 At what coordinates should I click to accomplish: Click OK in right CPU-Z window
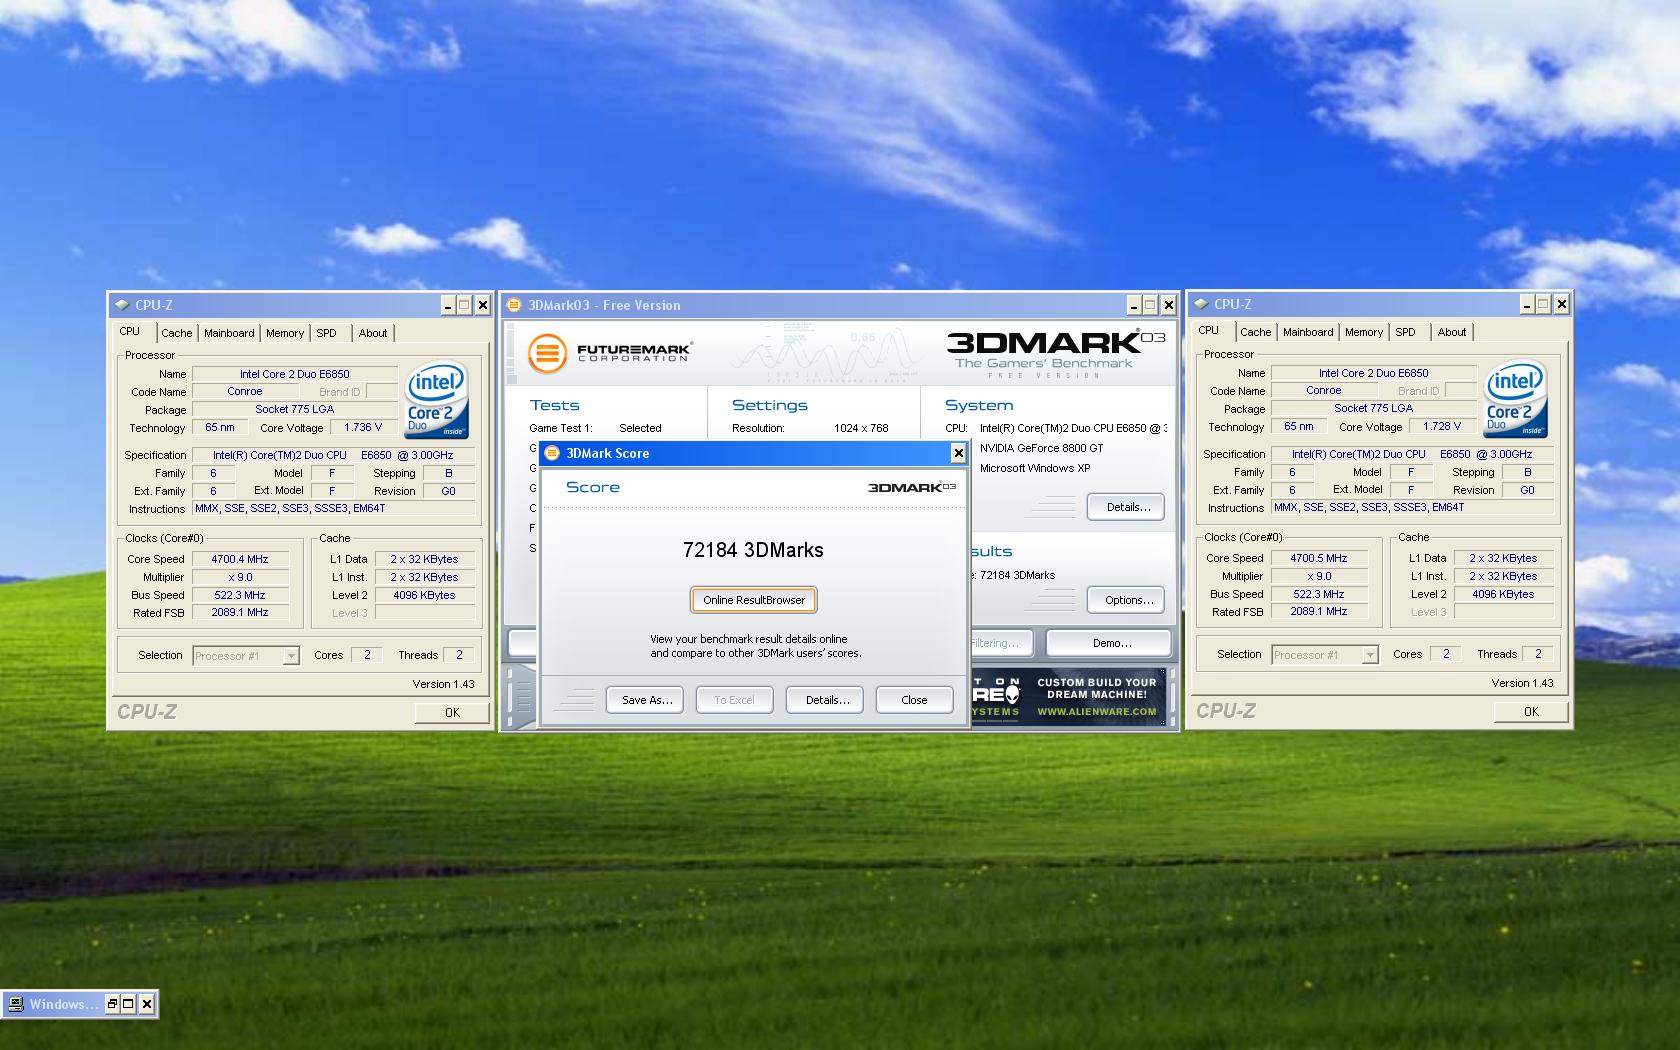coord(1531,712)
